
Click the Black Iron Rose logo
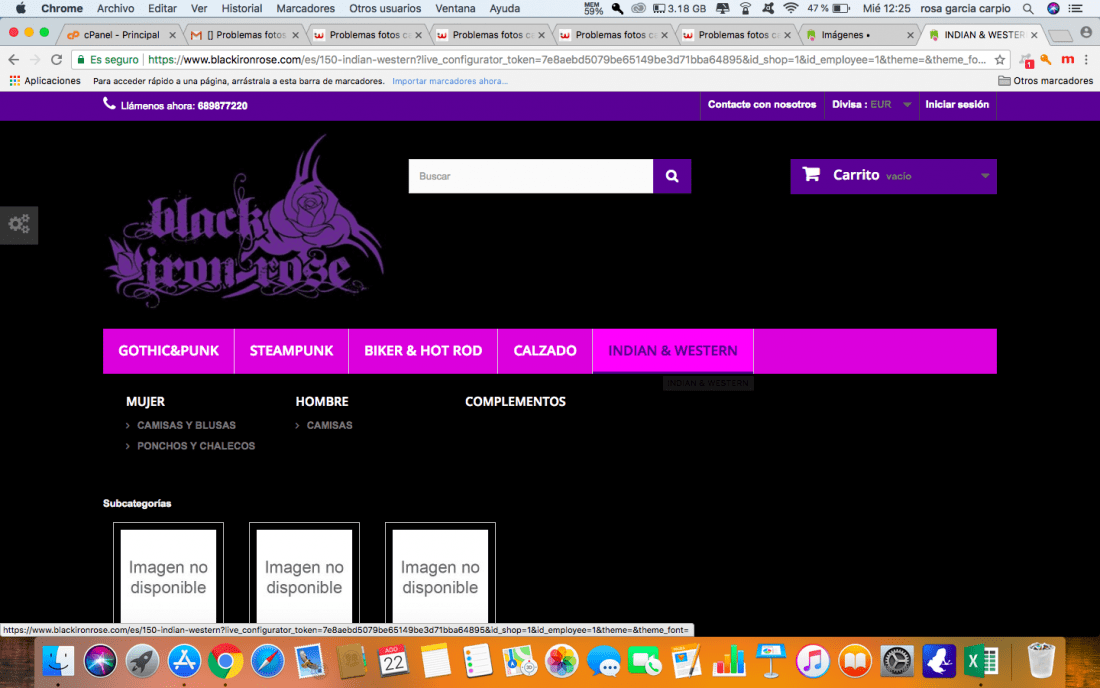click(x=245, y=222)
